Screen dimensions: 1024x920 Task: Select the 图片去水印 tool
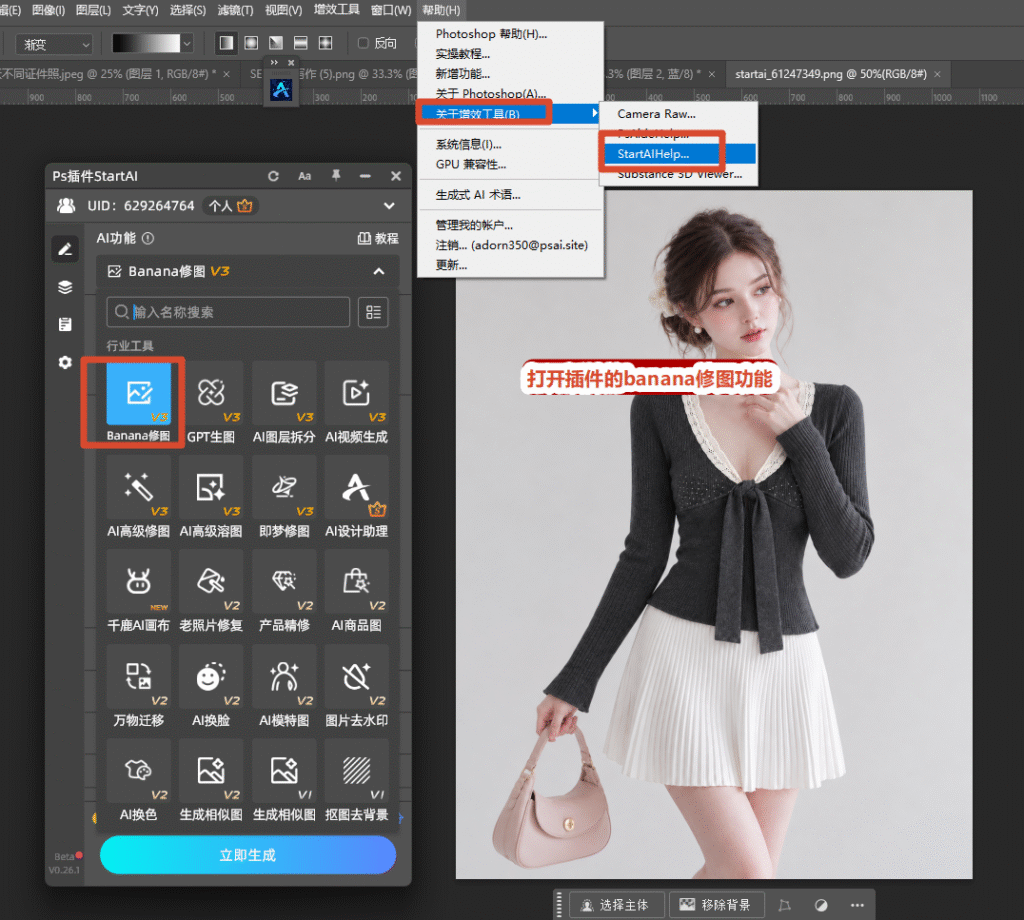[357, 677]
